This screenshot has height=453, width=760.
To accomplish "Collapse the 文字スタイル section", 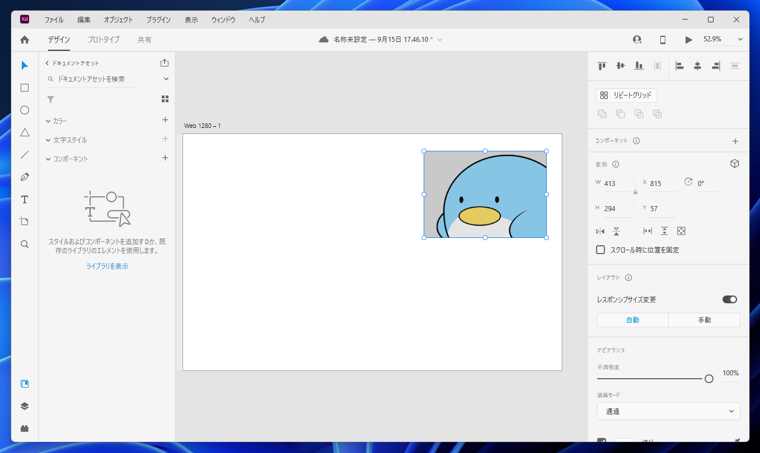I will (48, 140).
